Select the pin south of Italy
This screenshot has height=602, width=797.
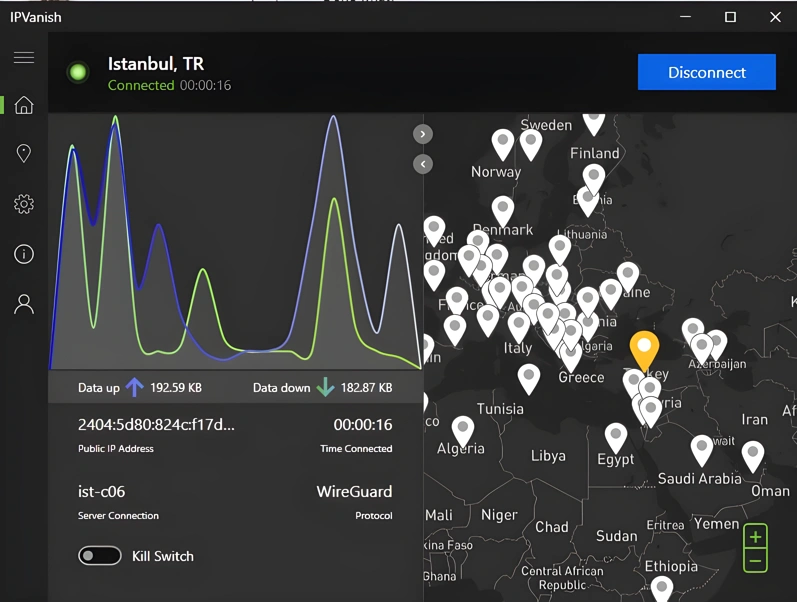[x=529, y=378]
